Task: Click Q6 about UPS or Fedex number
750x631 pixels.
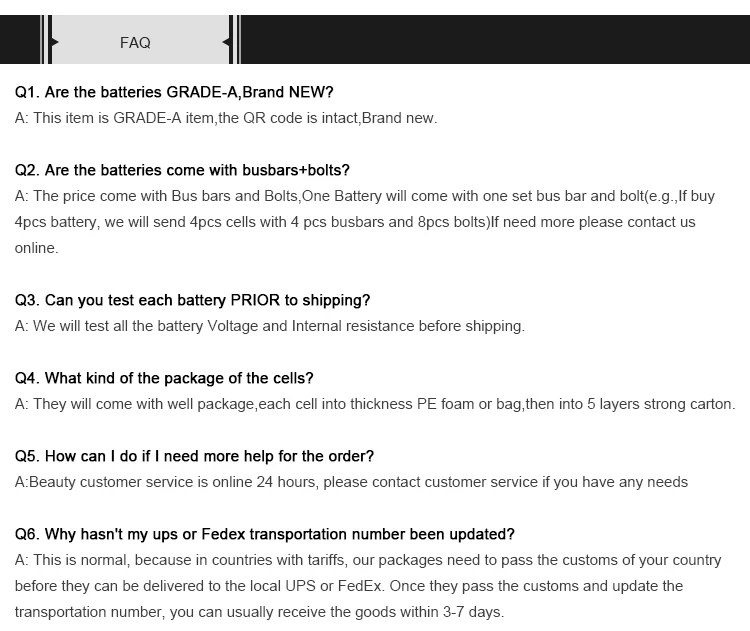Action: 264,534
